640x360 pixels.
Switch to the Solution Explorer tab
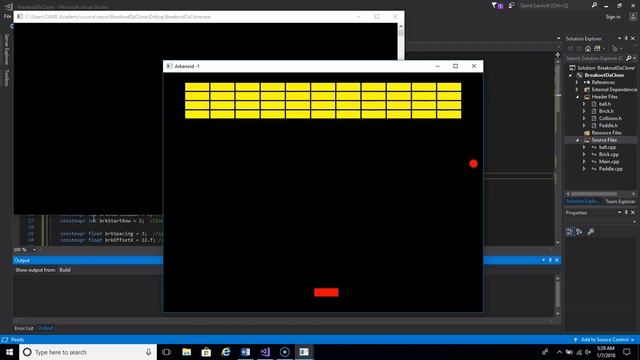tap(582, 202)
